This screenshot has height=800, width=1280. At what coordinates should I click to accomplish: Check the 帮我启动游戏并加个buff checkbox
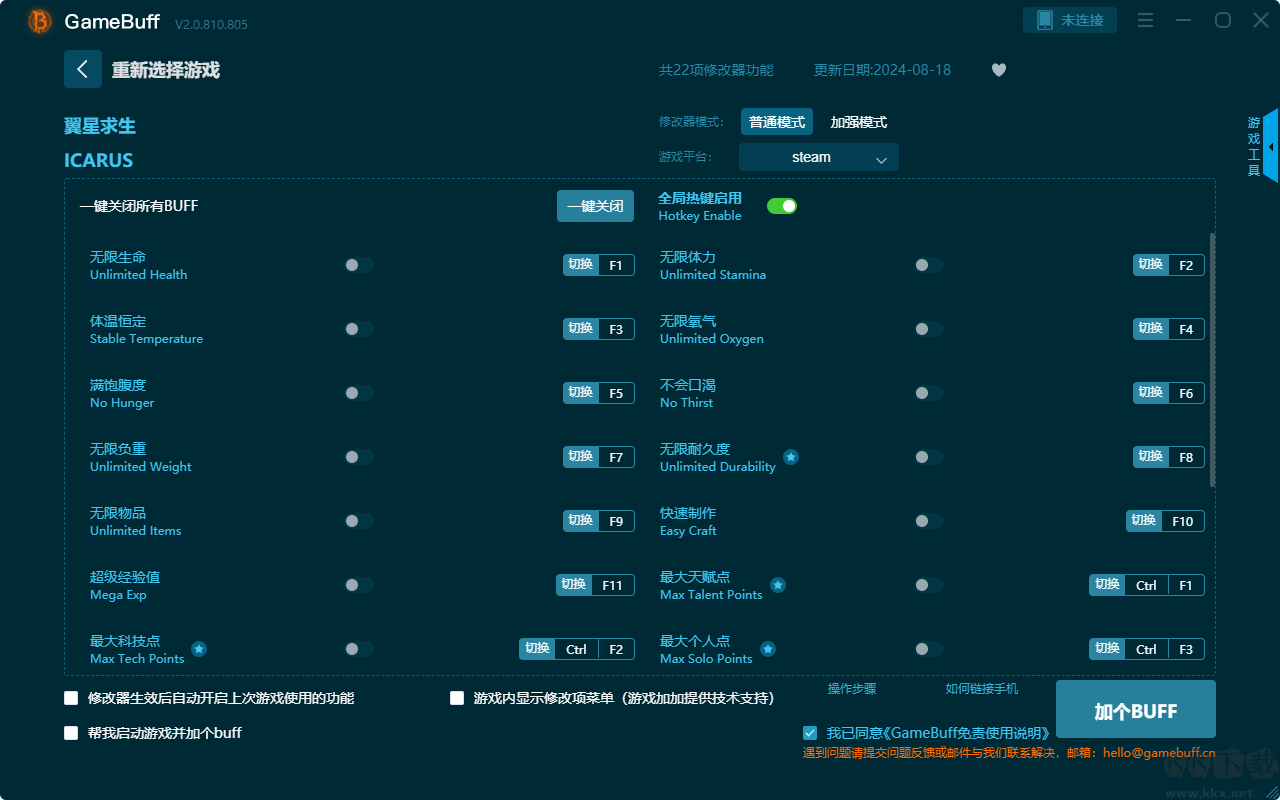(x=71, y=733)
